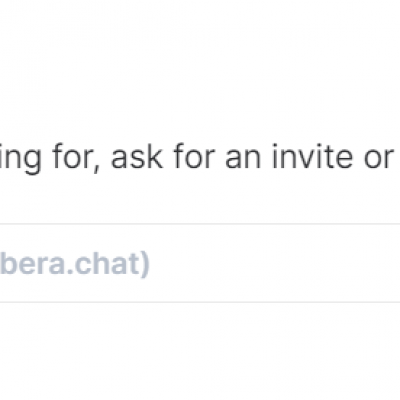Click the 'chat)' part of the placeholder
The image size is (400, 400).
[x=112, y=265]
